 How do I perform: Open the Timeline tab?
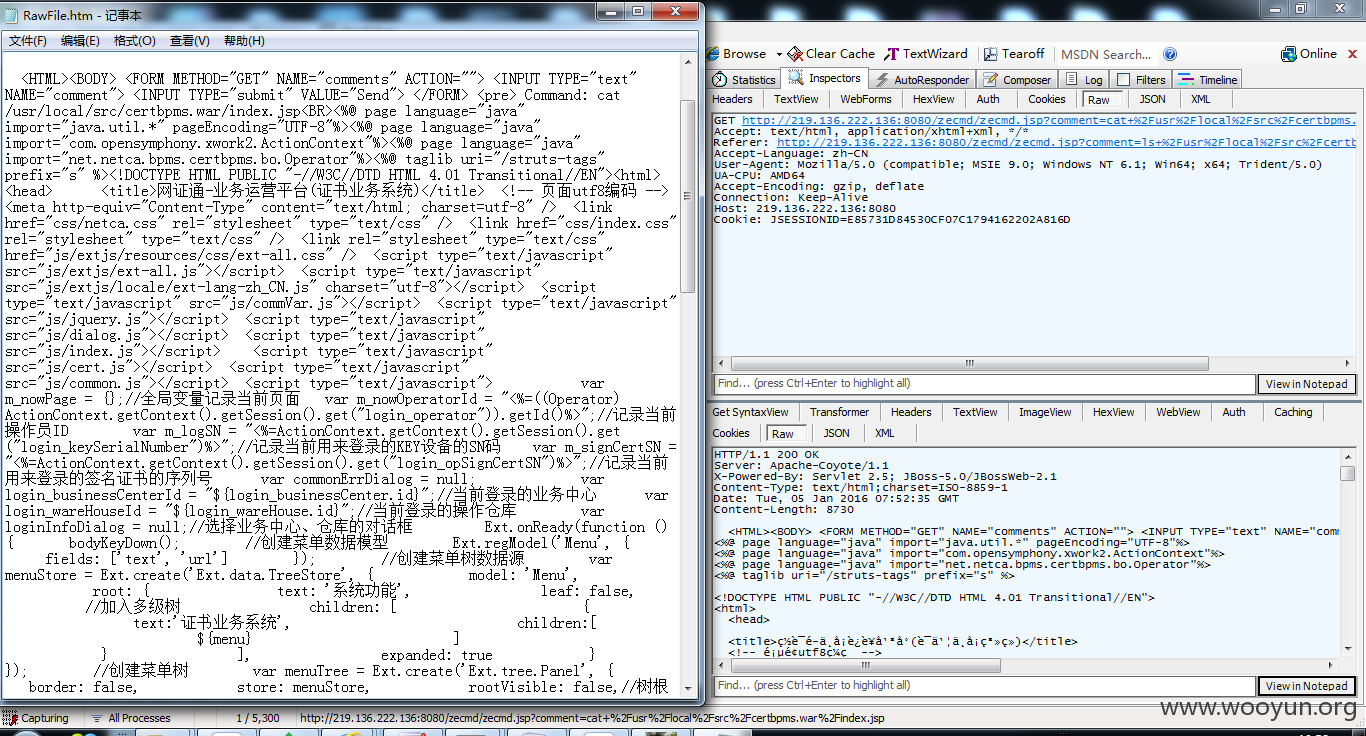[x=1208, y=80]
